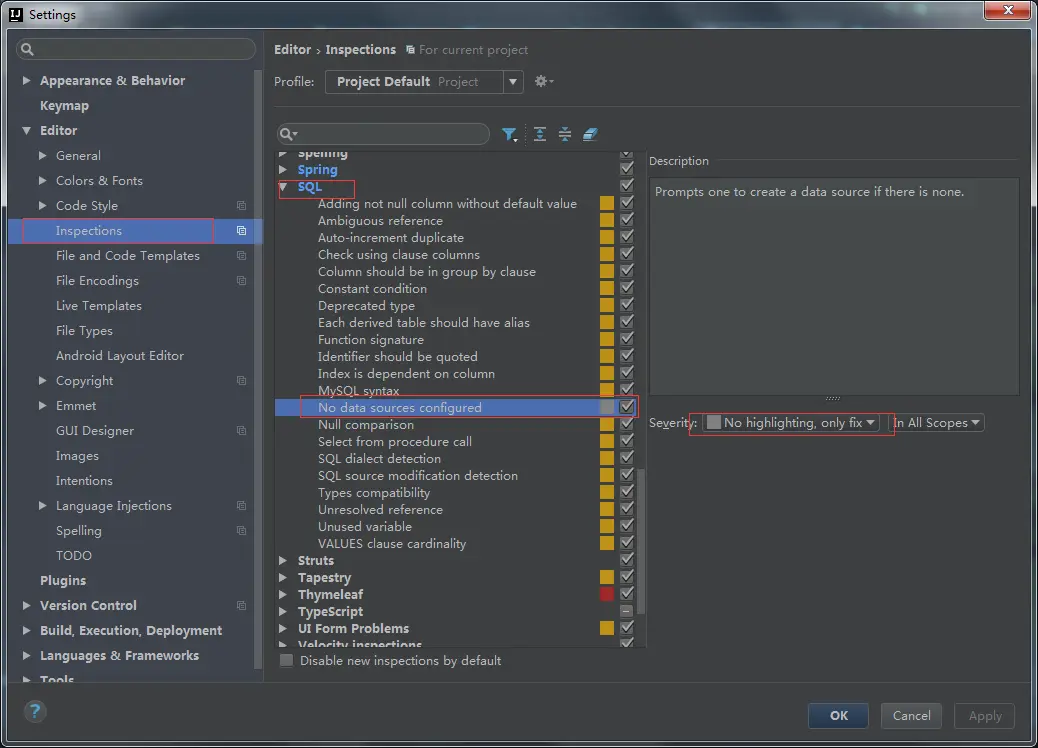Click the project-level icon beside GUI Designer
The image size is (1038, 748).
[x=242, y=431]
